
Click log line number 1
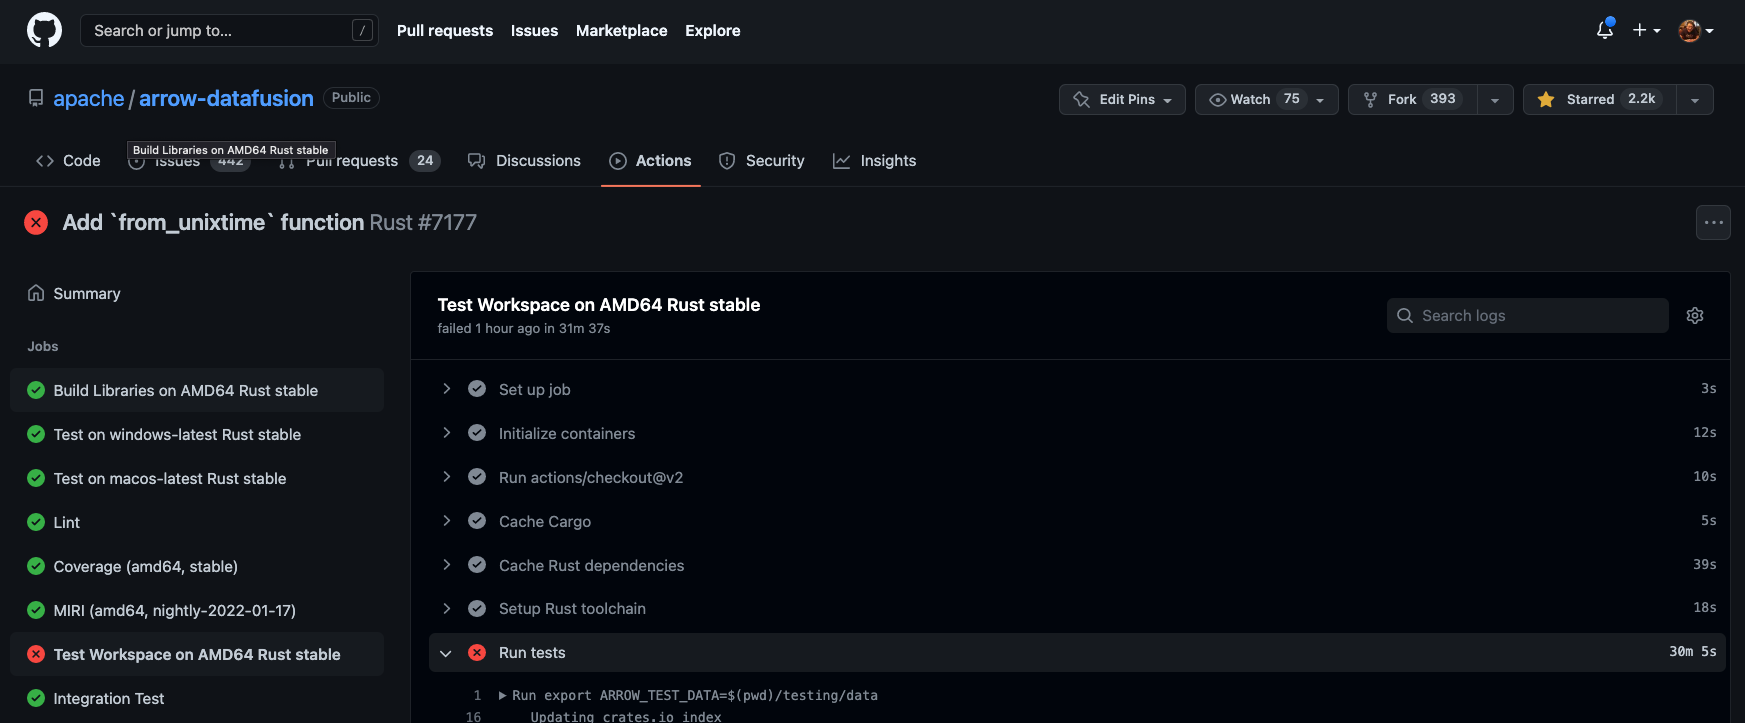477,695
